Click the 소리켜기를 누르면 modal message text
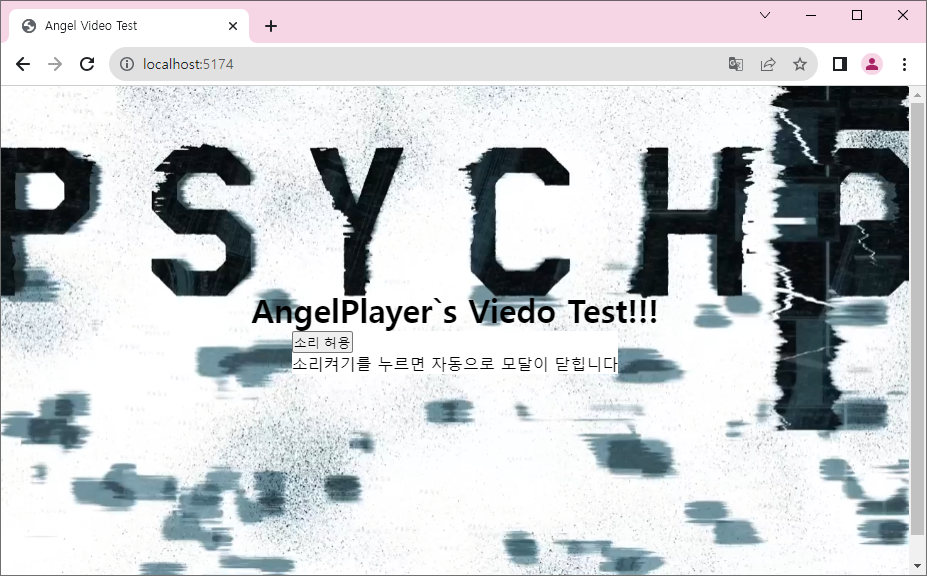 pos(455,363)
